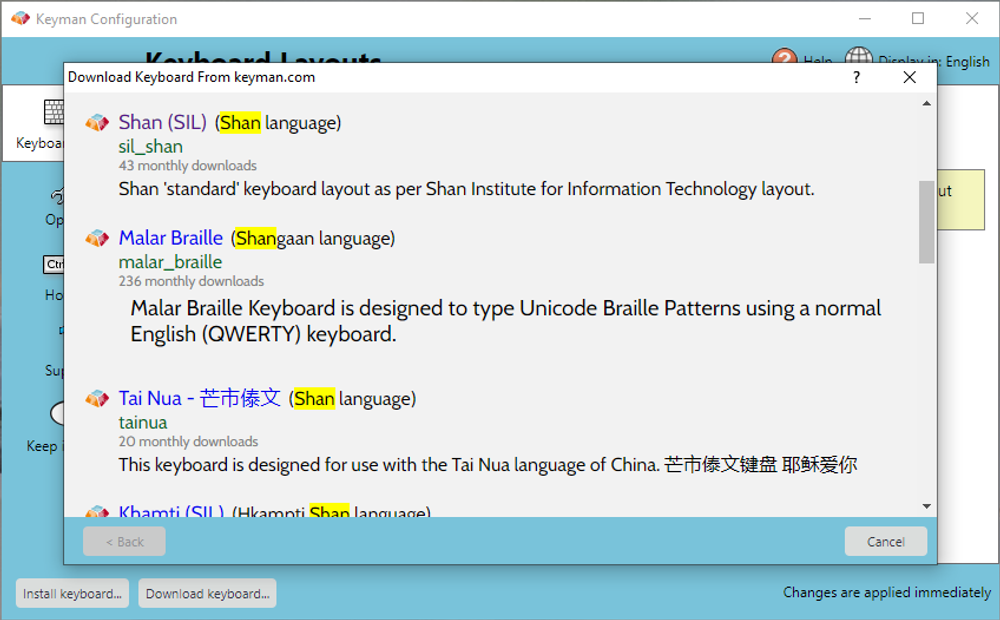Click the Keyman icon beside Malar Braille
This screenshot has height=620, width=1000.
(x=98, y=239)
